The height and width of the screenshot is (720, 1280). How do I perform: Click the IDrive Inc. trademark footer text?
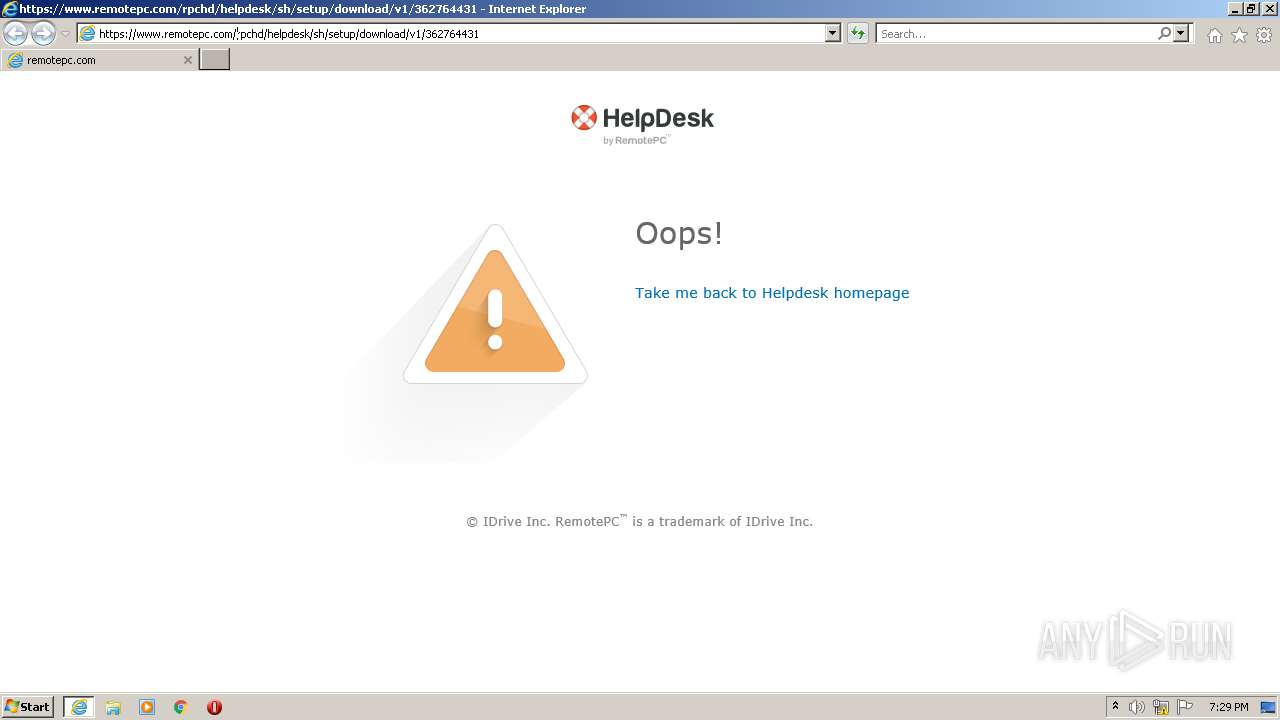639,521
